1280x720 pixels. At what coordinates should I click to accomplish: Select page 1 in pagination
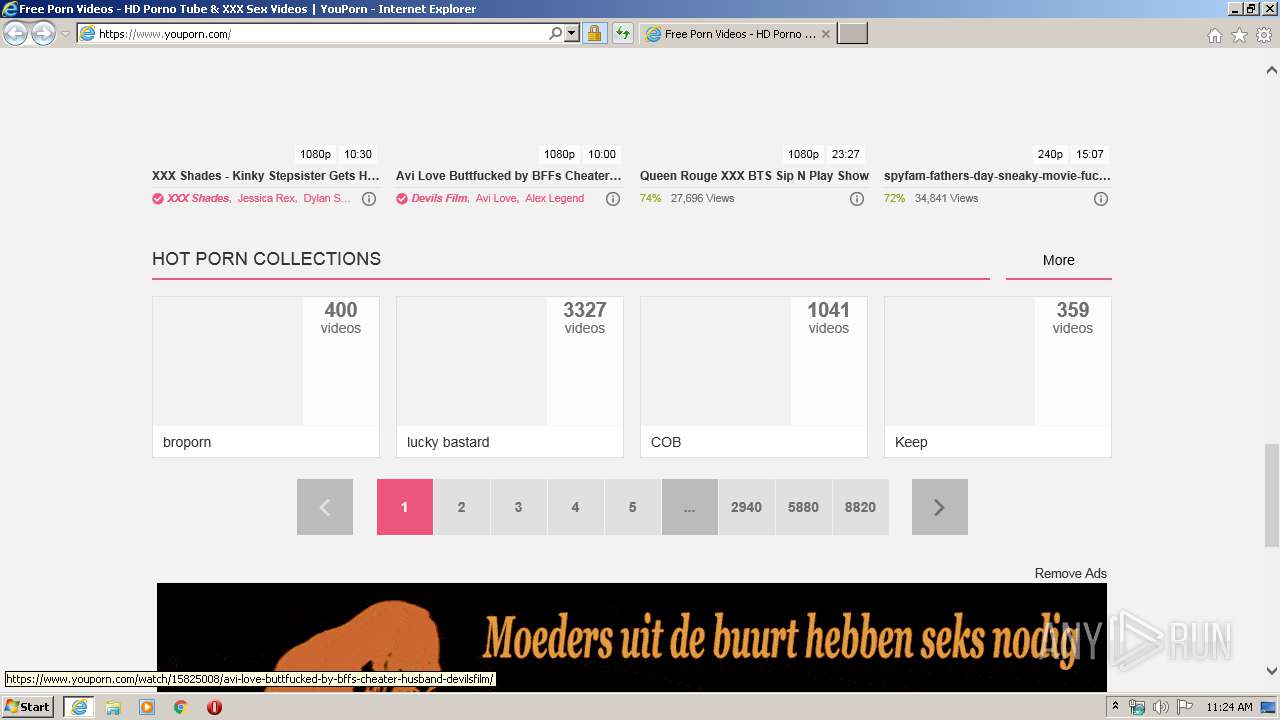click(x=405, y=507)
